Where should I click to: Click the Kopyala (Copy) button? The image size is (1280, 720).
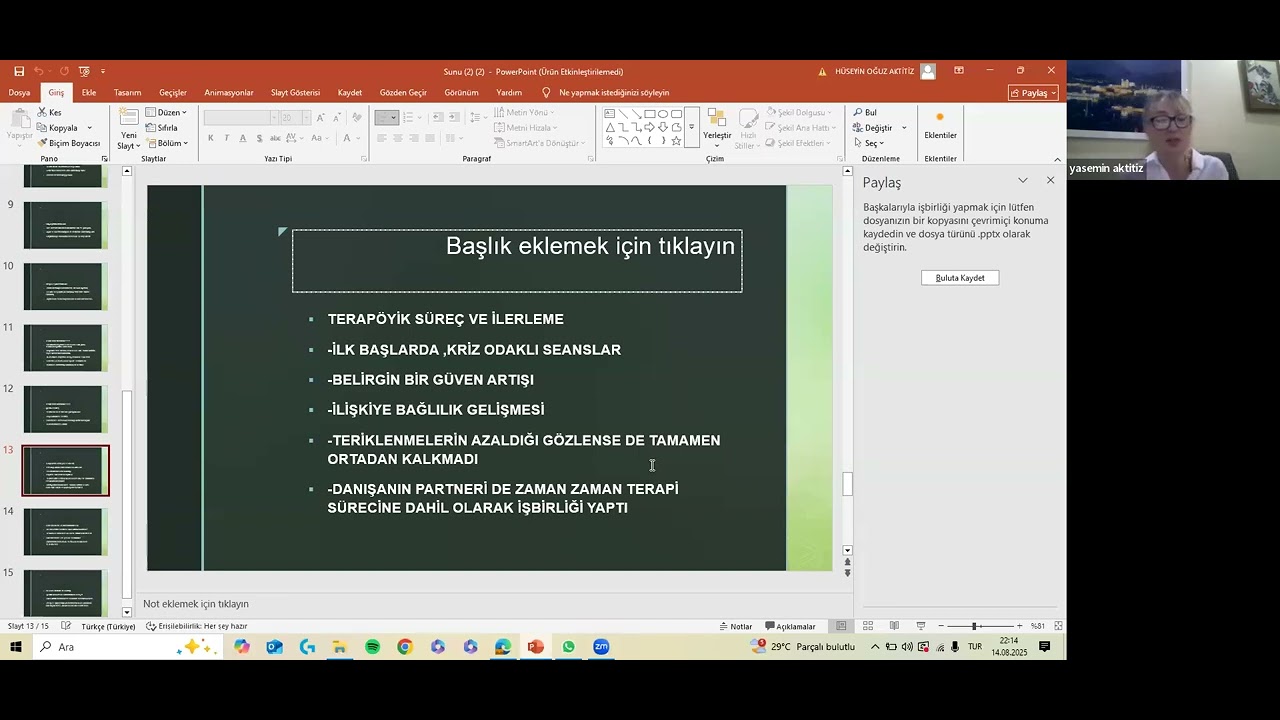58,128
